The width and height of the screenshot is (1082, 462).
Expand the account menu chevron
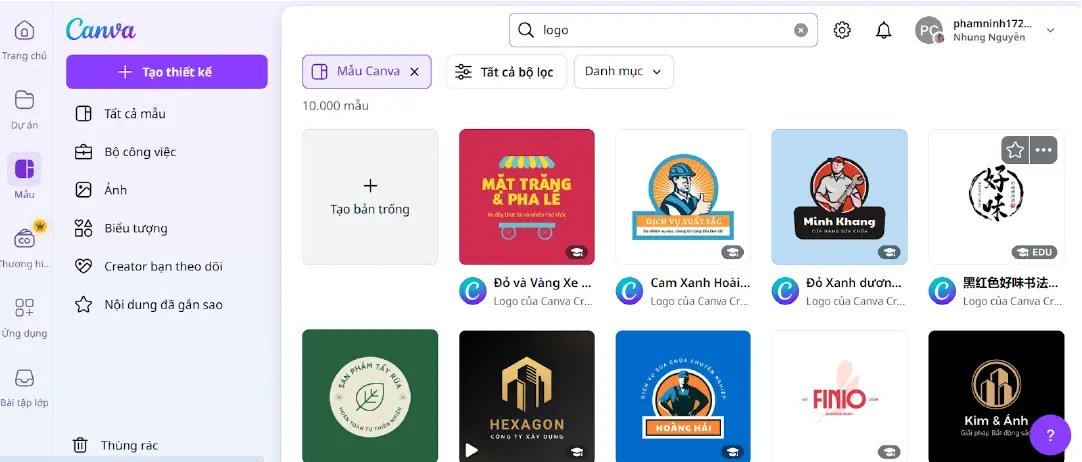pos(1050,30)
